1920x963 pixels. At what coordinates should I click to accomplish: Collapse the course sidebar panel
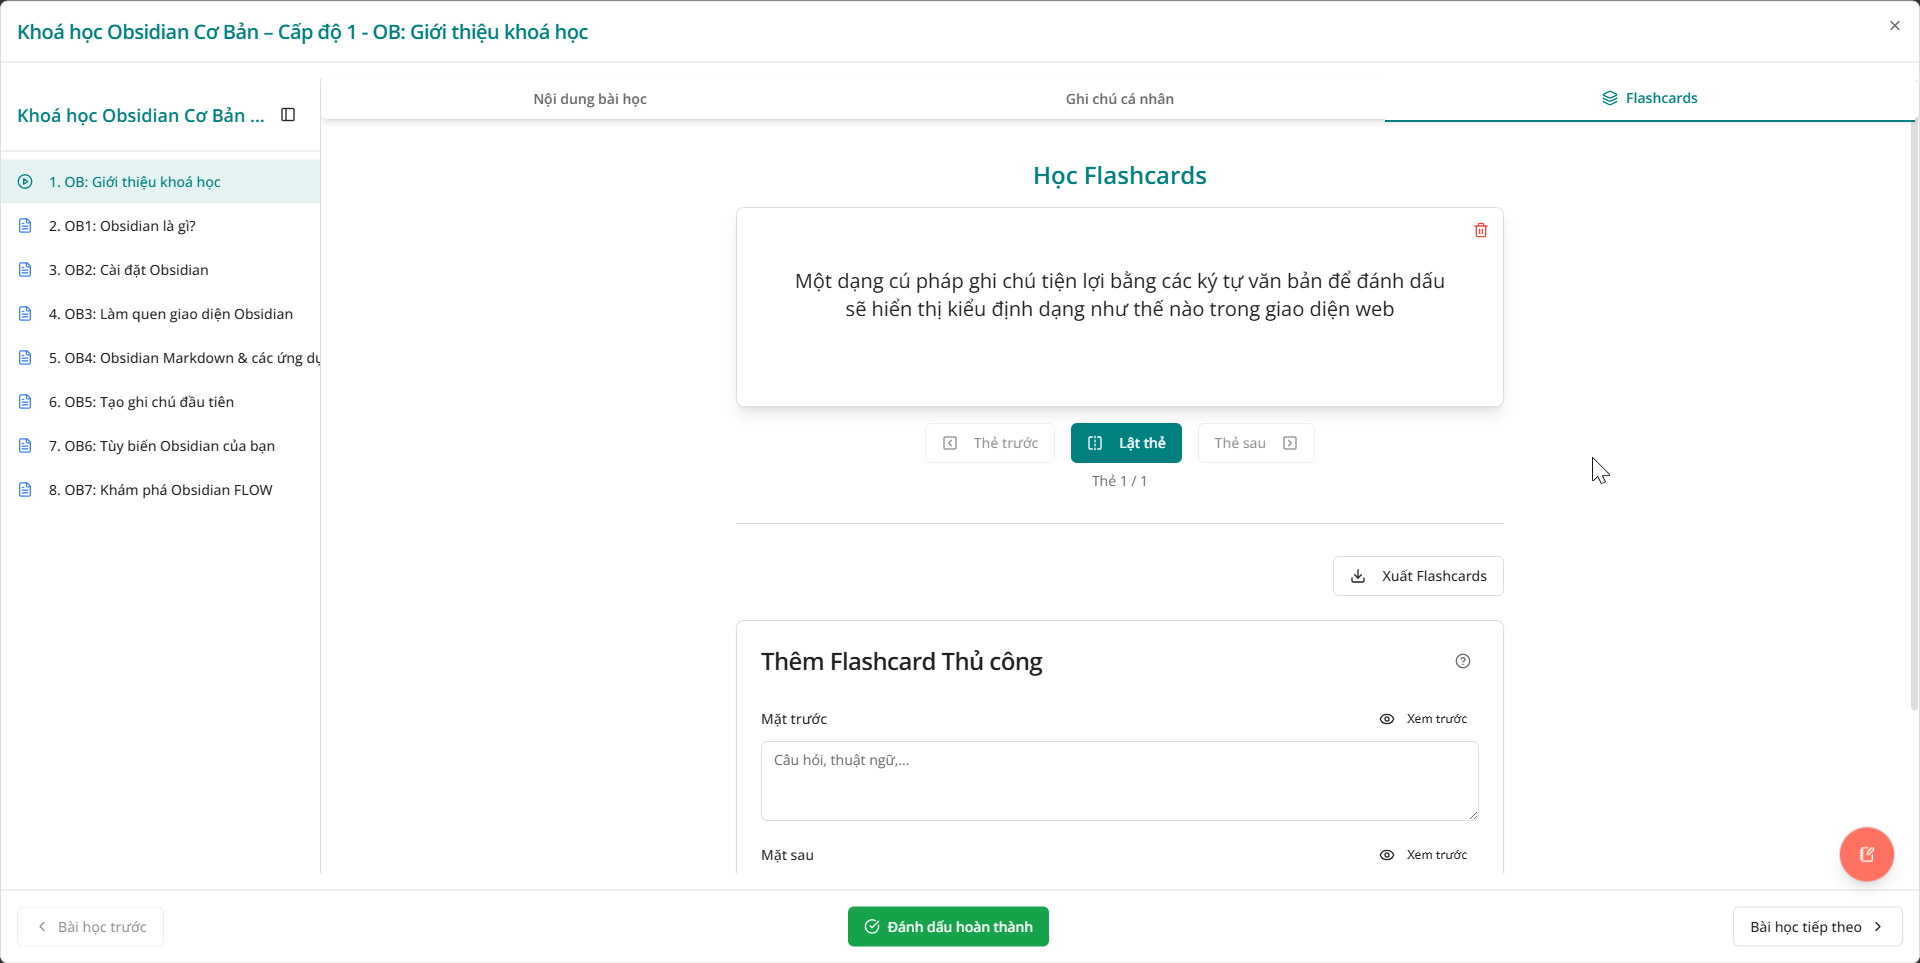pos(288,114)
